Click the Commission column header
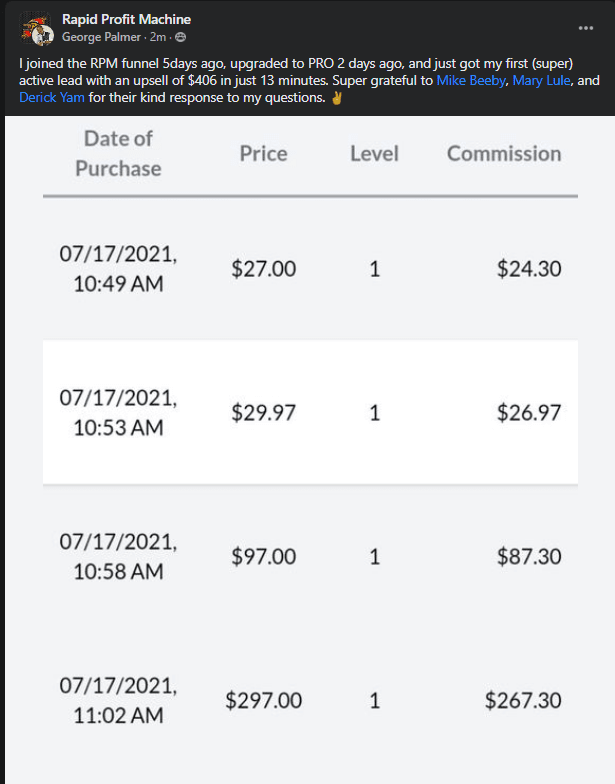This screenshot has width=615, height=784. pos(504,153)
